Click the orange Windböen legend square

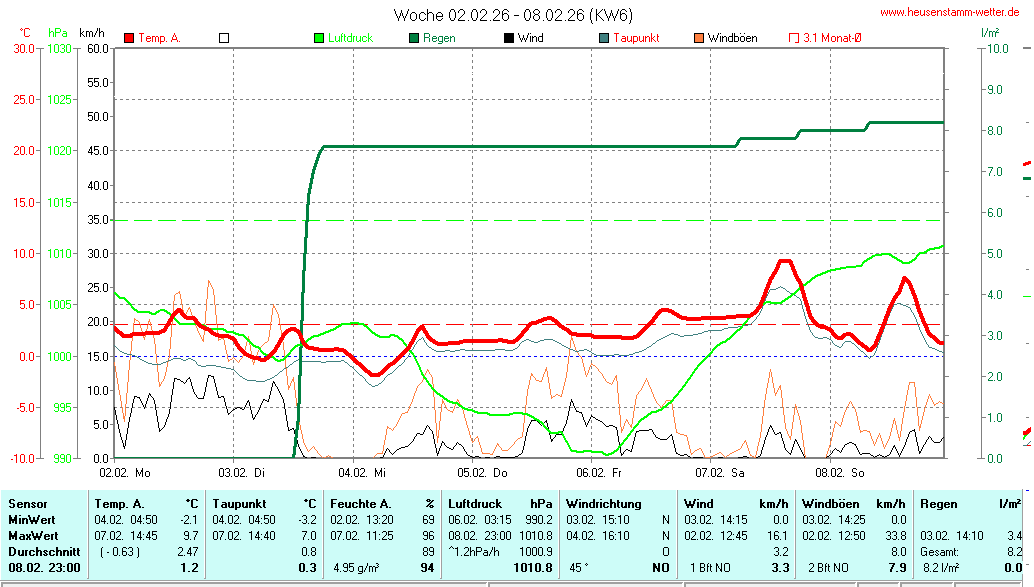point(699,38)
